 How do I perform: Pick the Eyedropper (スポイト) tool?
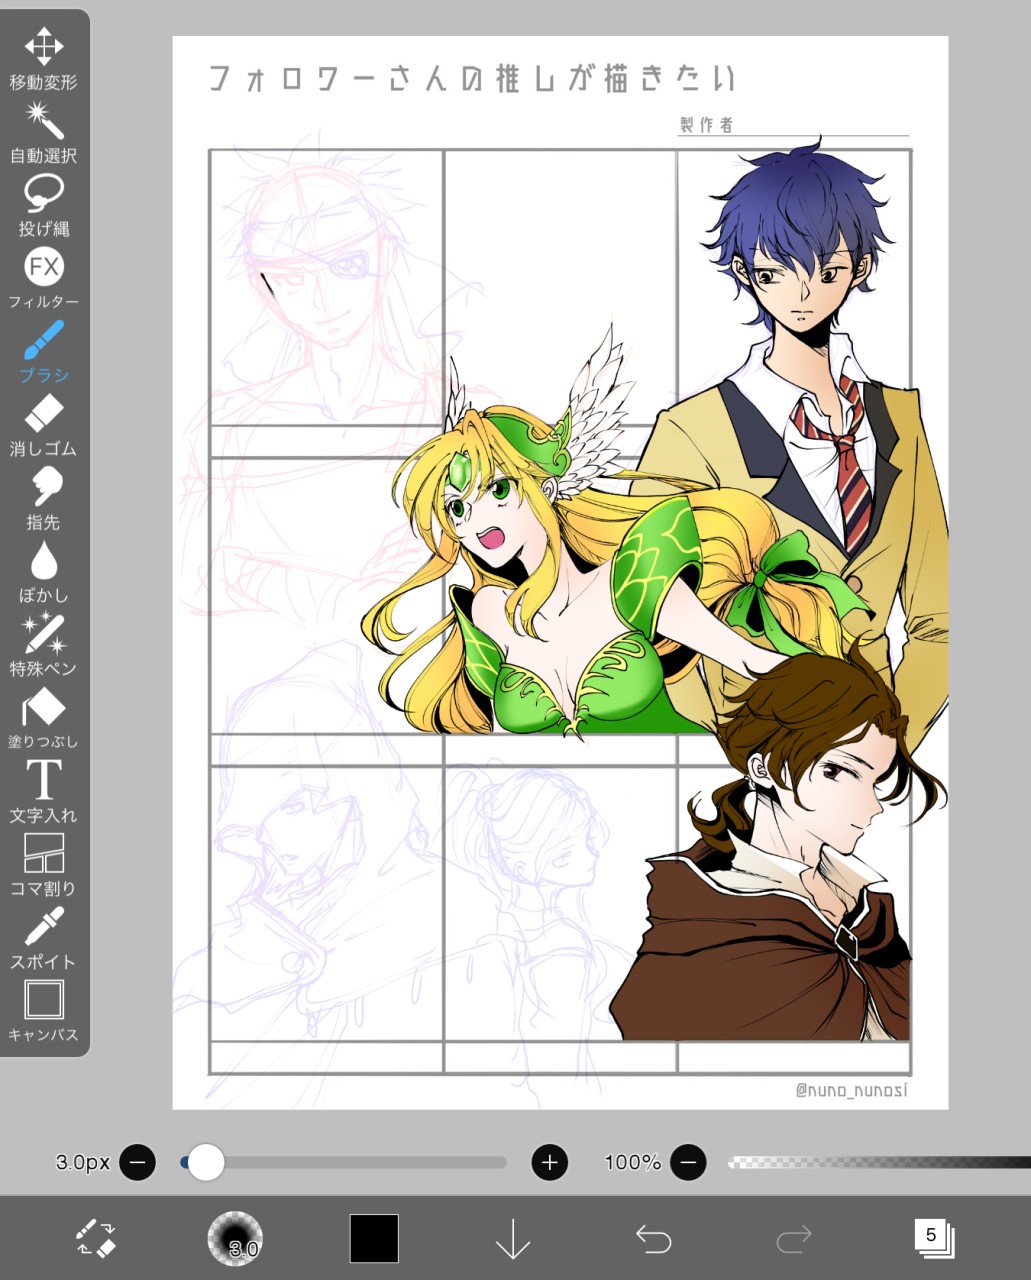click(44, 938)
